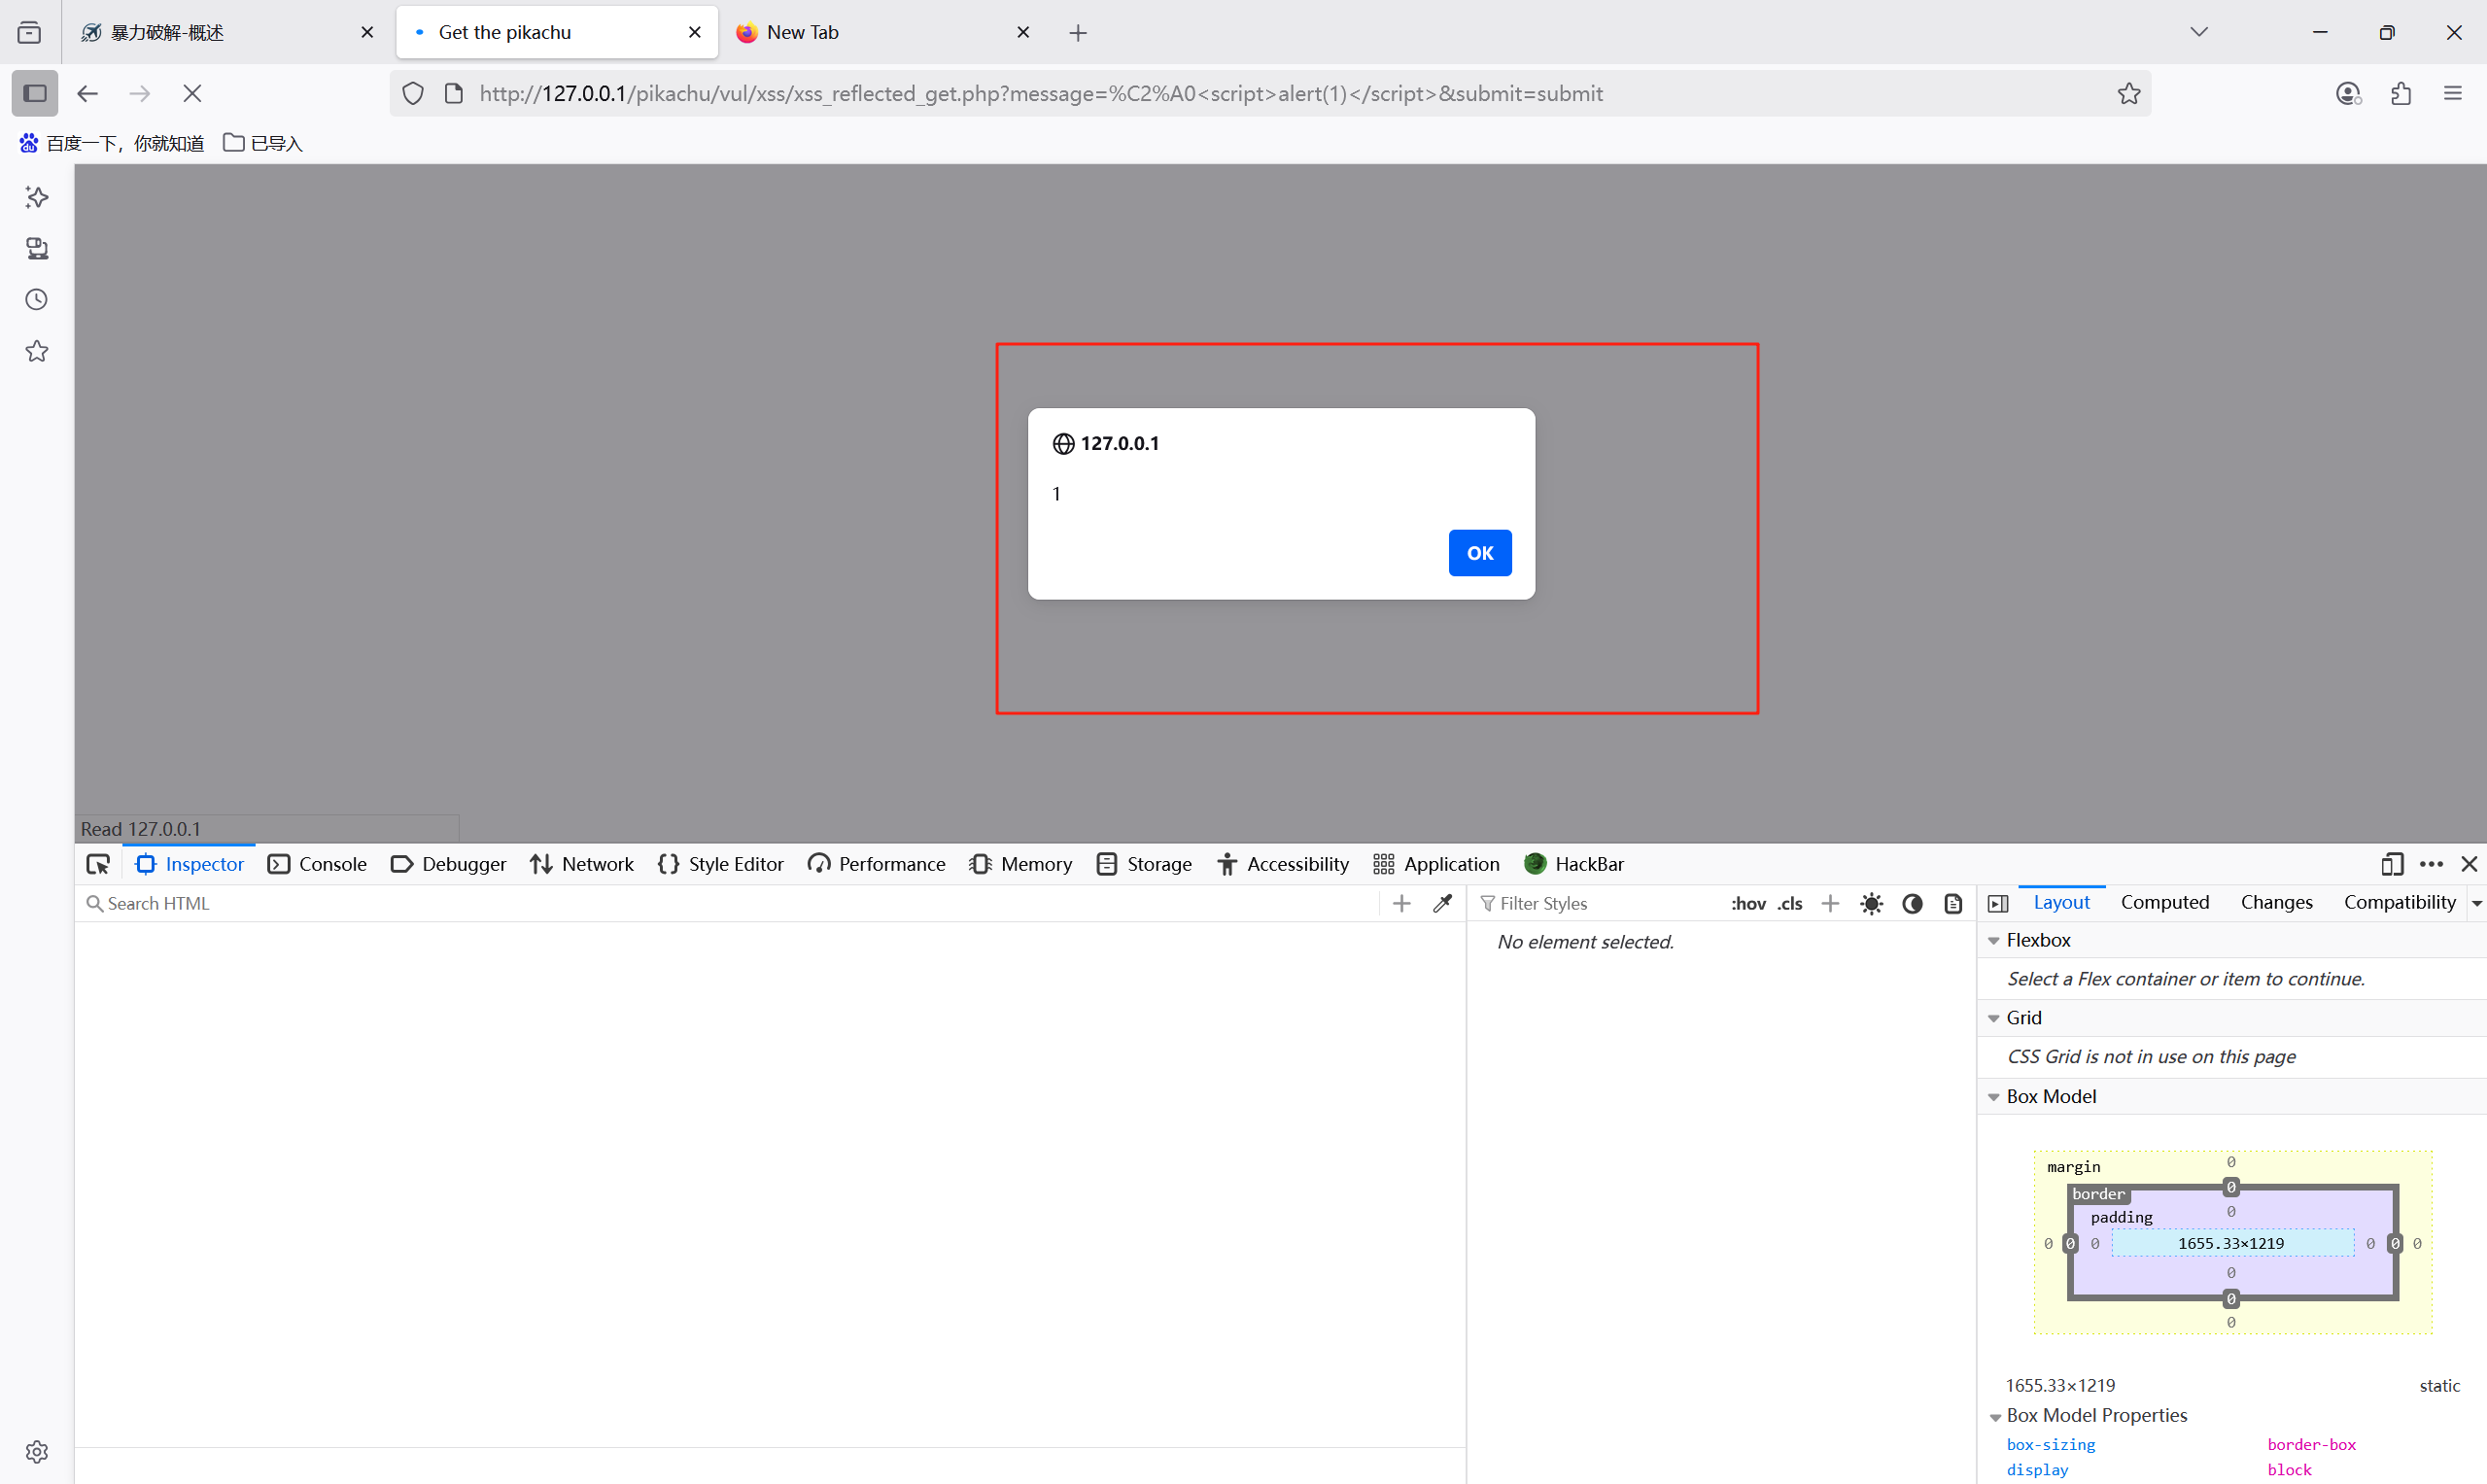
Task: Collapse the Flexbox section
Action: (x=1993, y=941)
